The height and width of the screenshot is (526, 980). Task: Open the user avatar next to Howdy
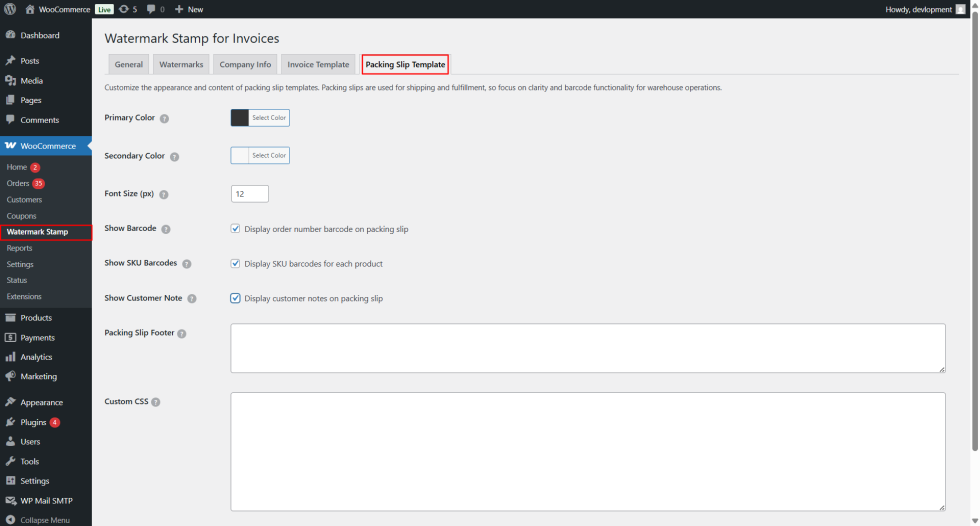[961, 9]
